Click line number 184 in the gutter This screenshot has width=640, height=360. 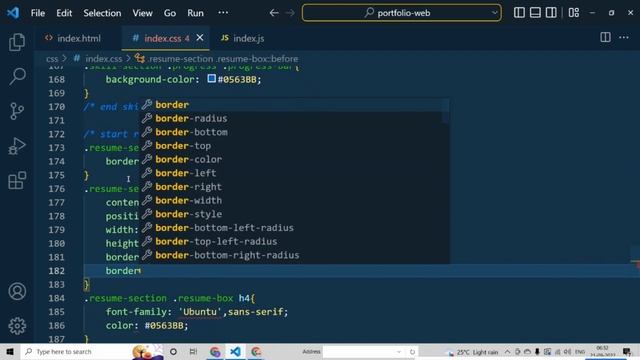56,298
